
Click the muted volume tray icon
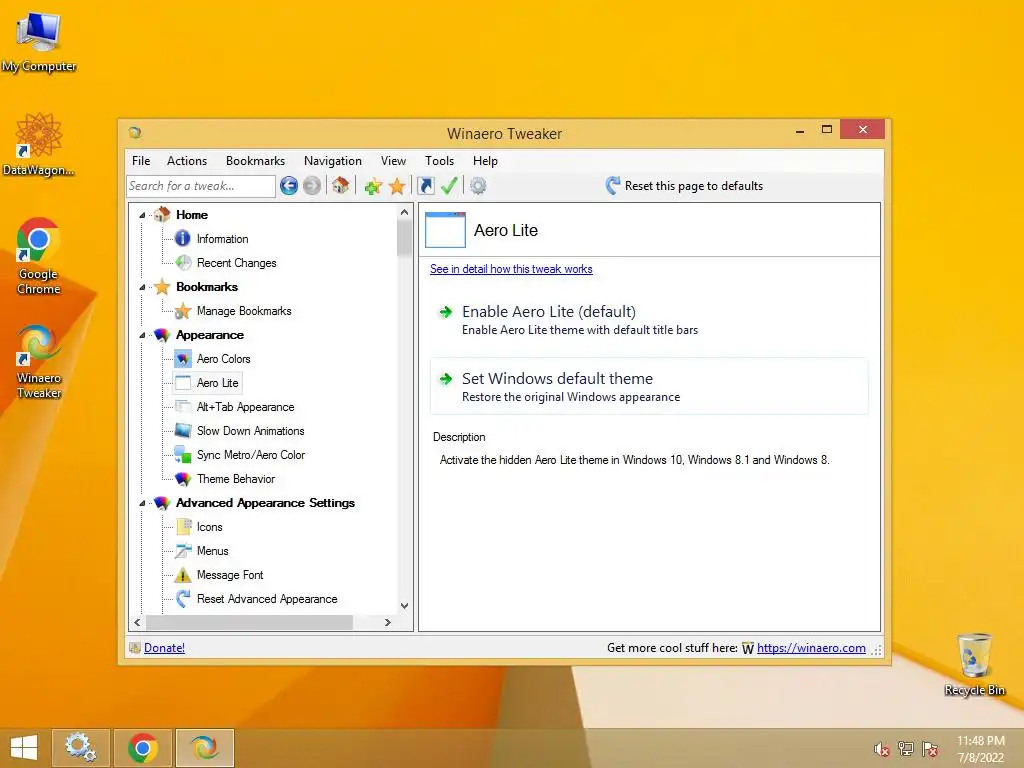[x=882, y=749]
